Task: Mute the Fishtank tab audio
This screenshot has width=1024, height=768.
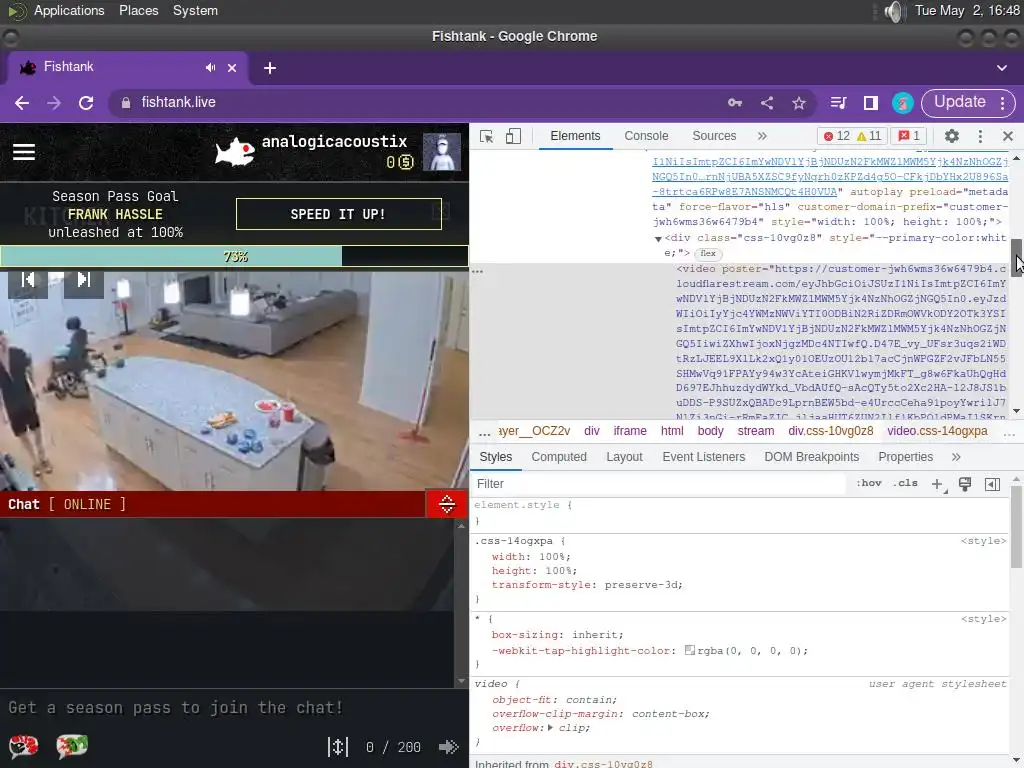Action: point(210,67)
